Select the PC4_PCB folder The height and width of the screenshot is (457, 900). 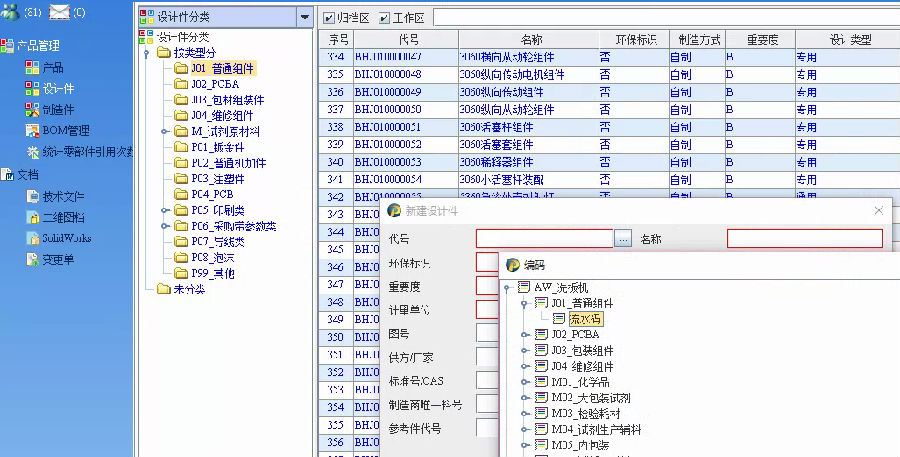(211, 194)
